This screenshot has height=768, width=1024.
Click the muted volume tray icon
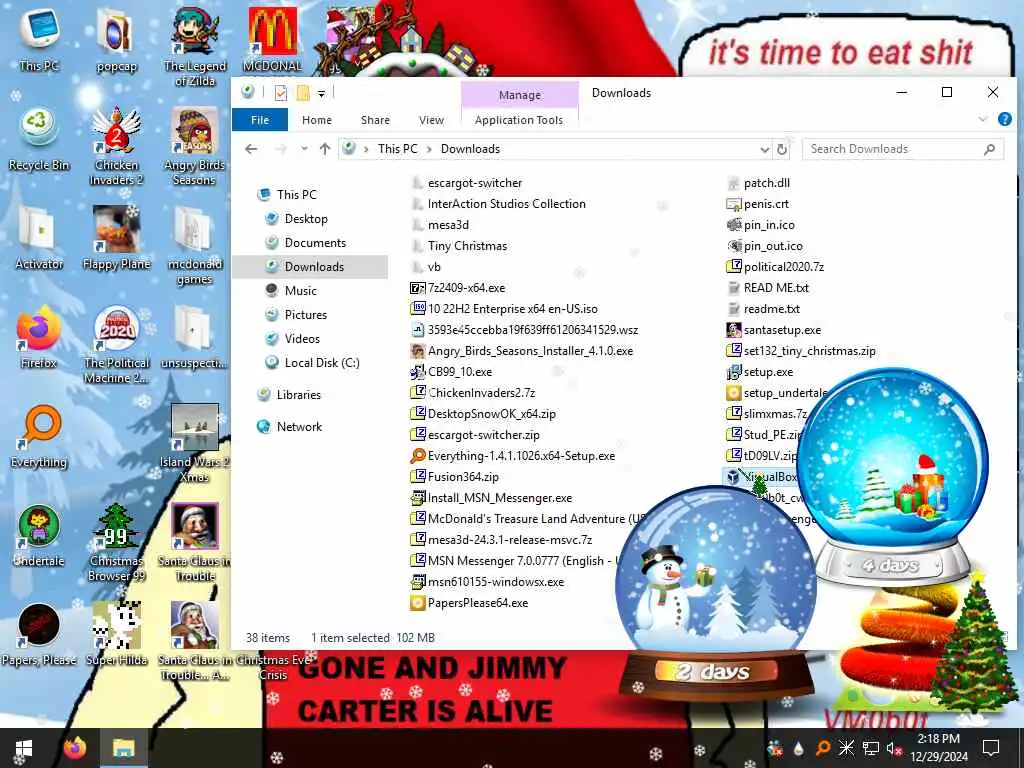(x=893, y=748)
